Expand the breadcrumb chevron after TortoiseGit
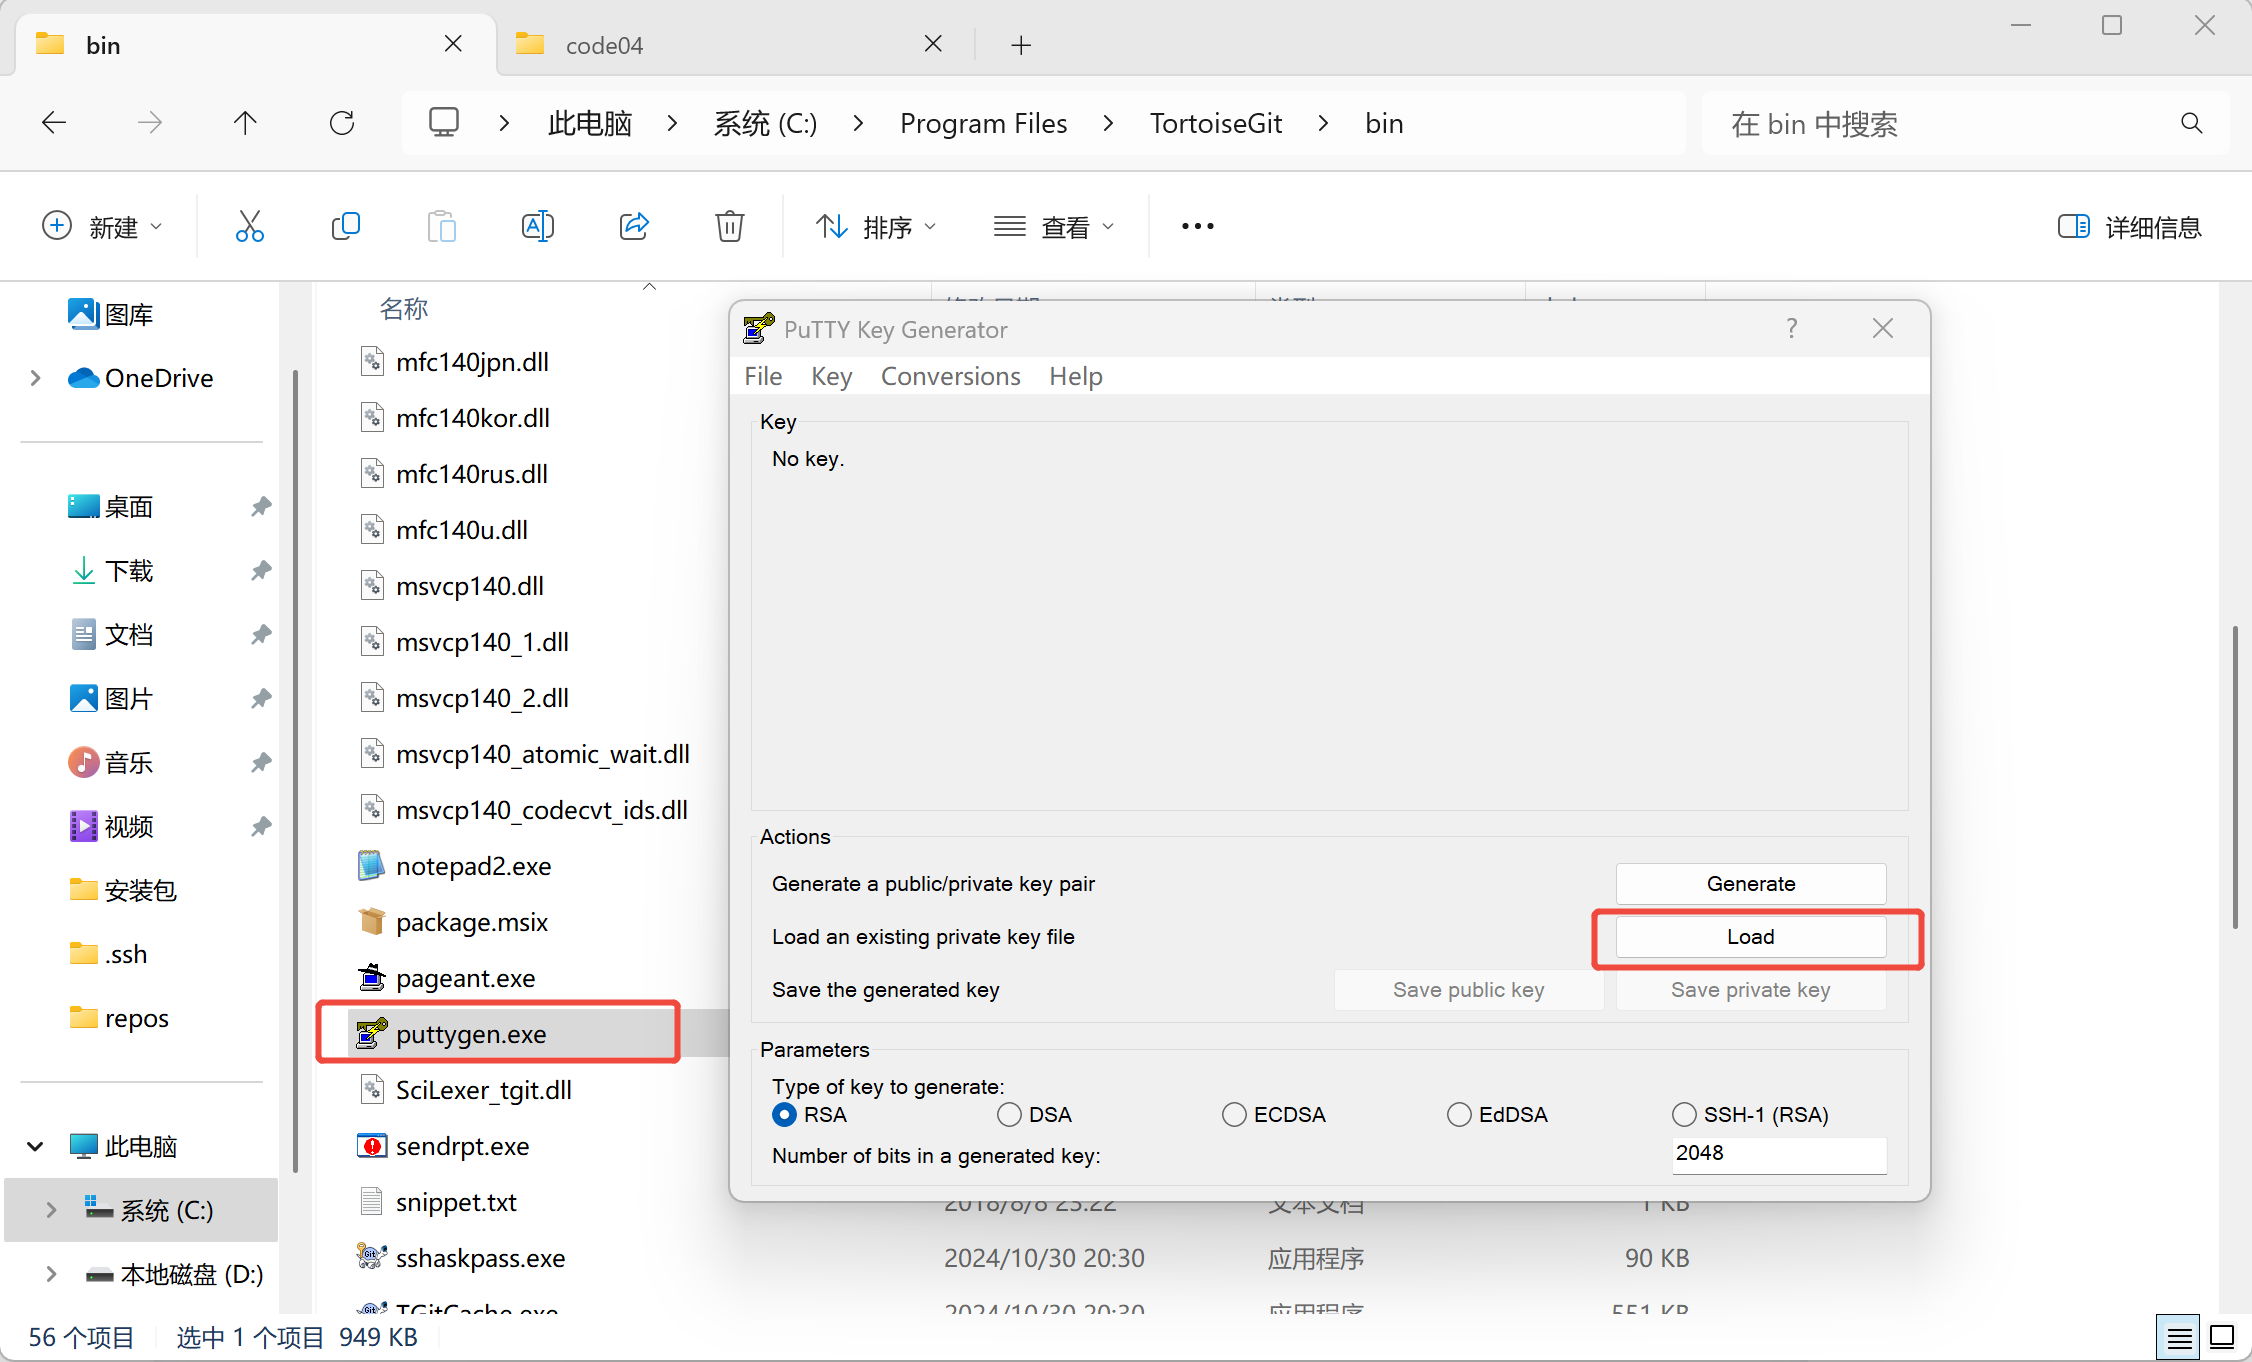 pyautogui.click(x=1323, y=123)
